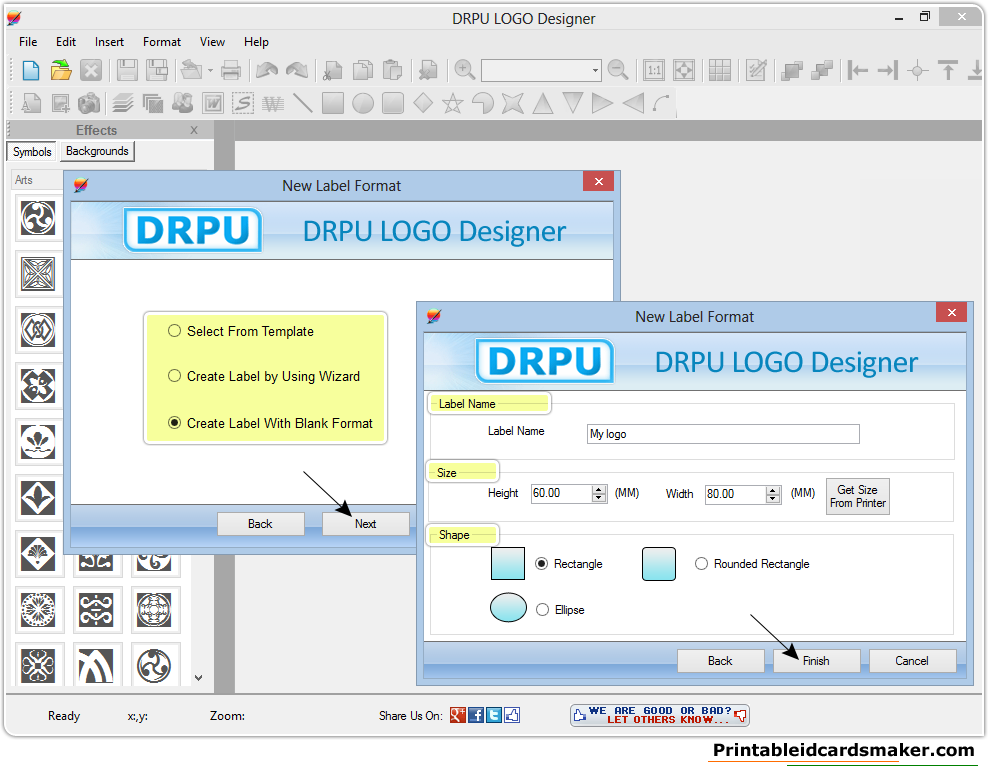Click Cancel in New Label Format dialog
The image size is (988, 766).
coord(912,661)
